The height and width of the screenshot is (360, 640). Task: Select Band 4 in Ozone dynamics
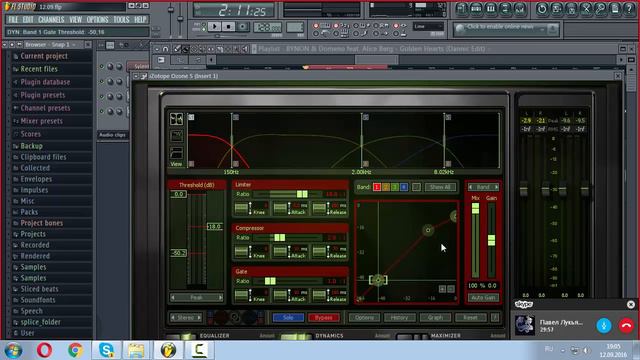pyautogui.click(x=404, y=187)
